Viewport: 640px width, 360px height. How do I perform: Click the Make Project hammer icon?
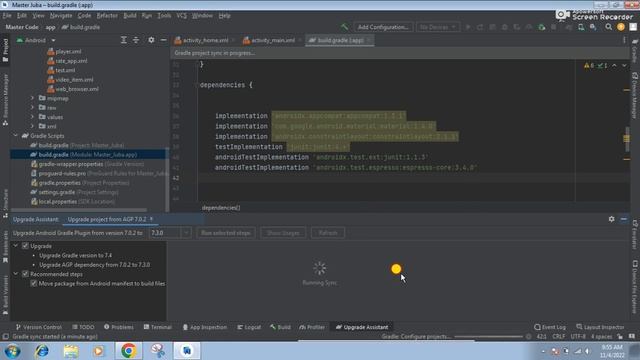344,27
